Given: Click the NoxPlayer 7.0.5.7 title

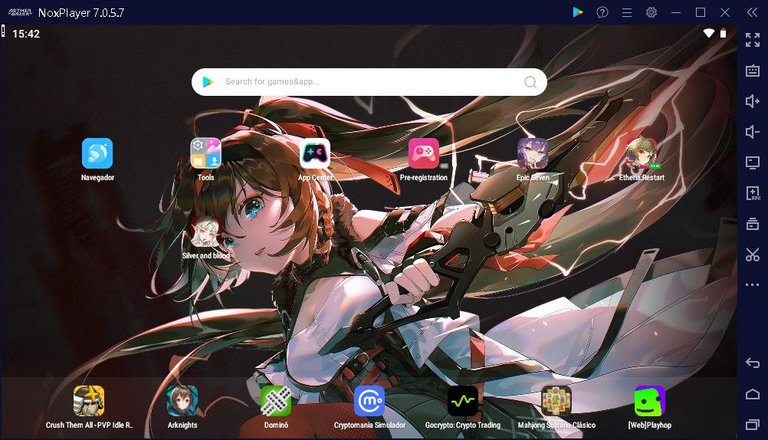Looking at the screenshot, I should [x=81, y=13].
